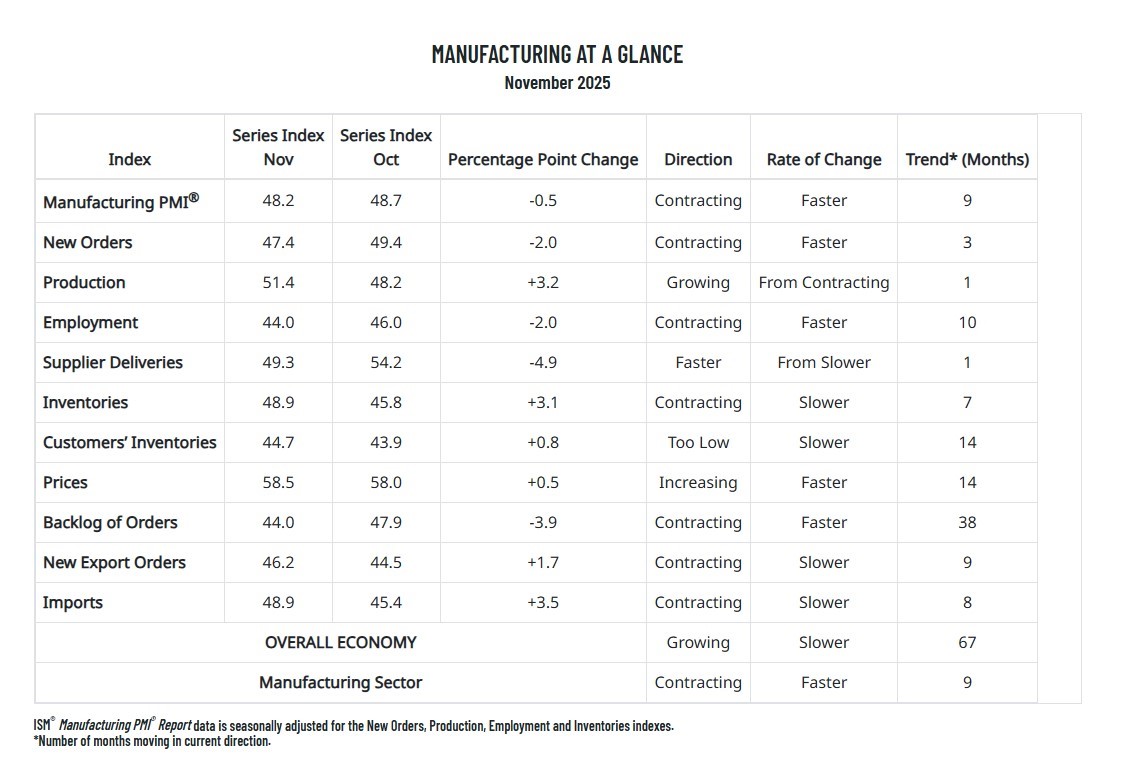Select the Series Index Nov header
Image resolution: width=1137 pixels, height=760 pixels.
click(x=278, y=147)
